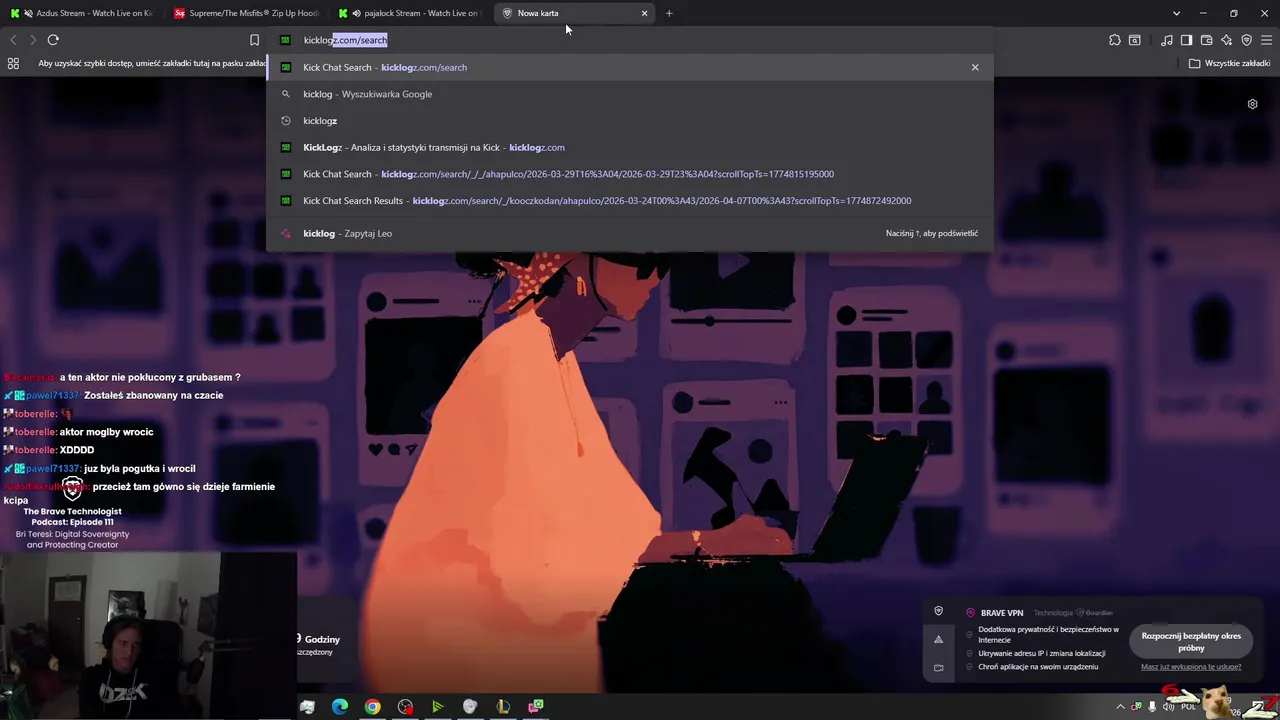Open the Brave extensions puzzle icon
Image resolution: width=1280 pixels, height=720 pixels.
pyautogui.click(x=1115, y=40)
